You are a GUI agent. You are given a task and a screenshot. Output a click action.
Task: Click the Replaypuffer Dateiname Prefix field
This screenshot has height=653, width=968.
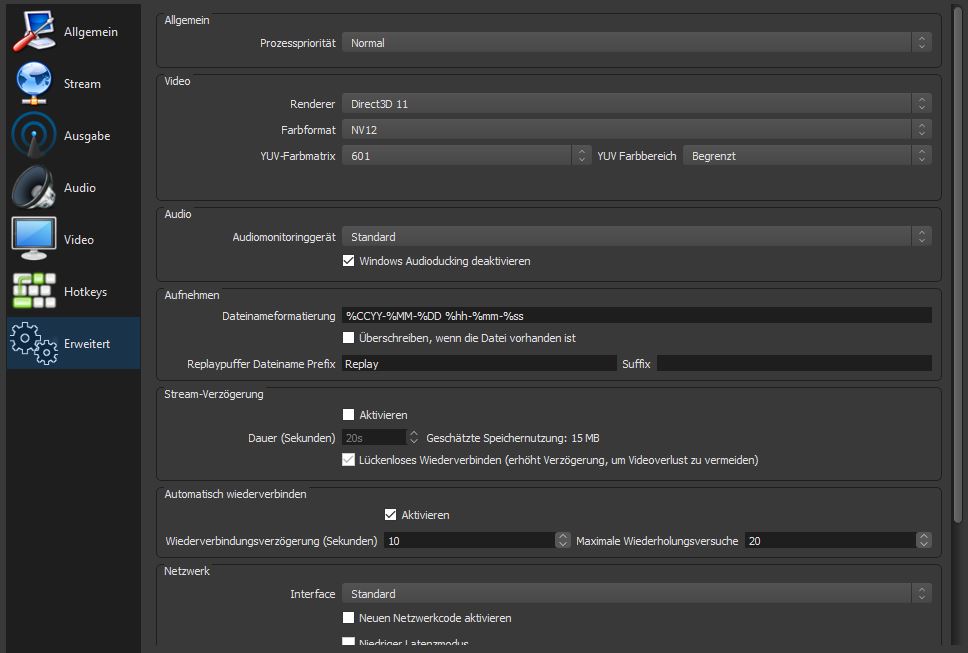click(x=479, y=364)
